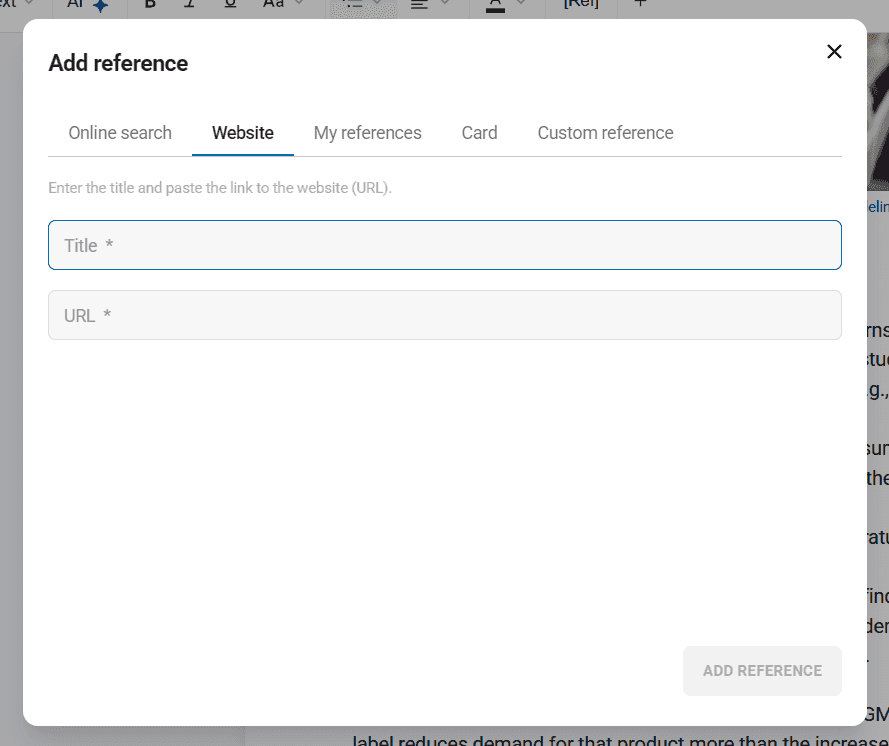
Task: Toggle bold formatting in the toolbar
Action: point(150,4)
